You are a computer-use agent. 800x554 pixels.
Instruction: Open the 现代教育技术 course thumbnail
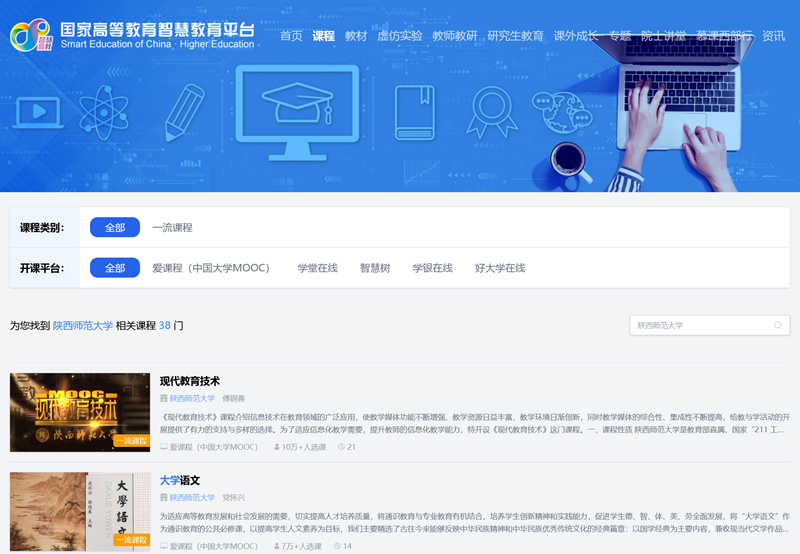point(80,412)
